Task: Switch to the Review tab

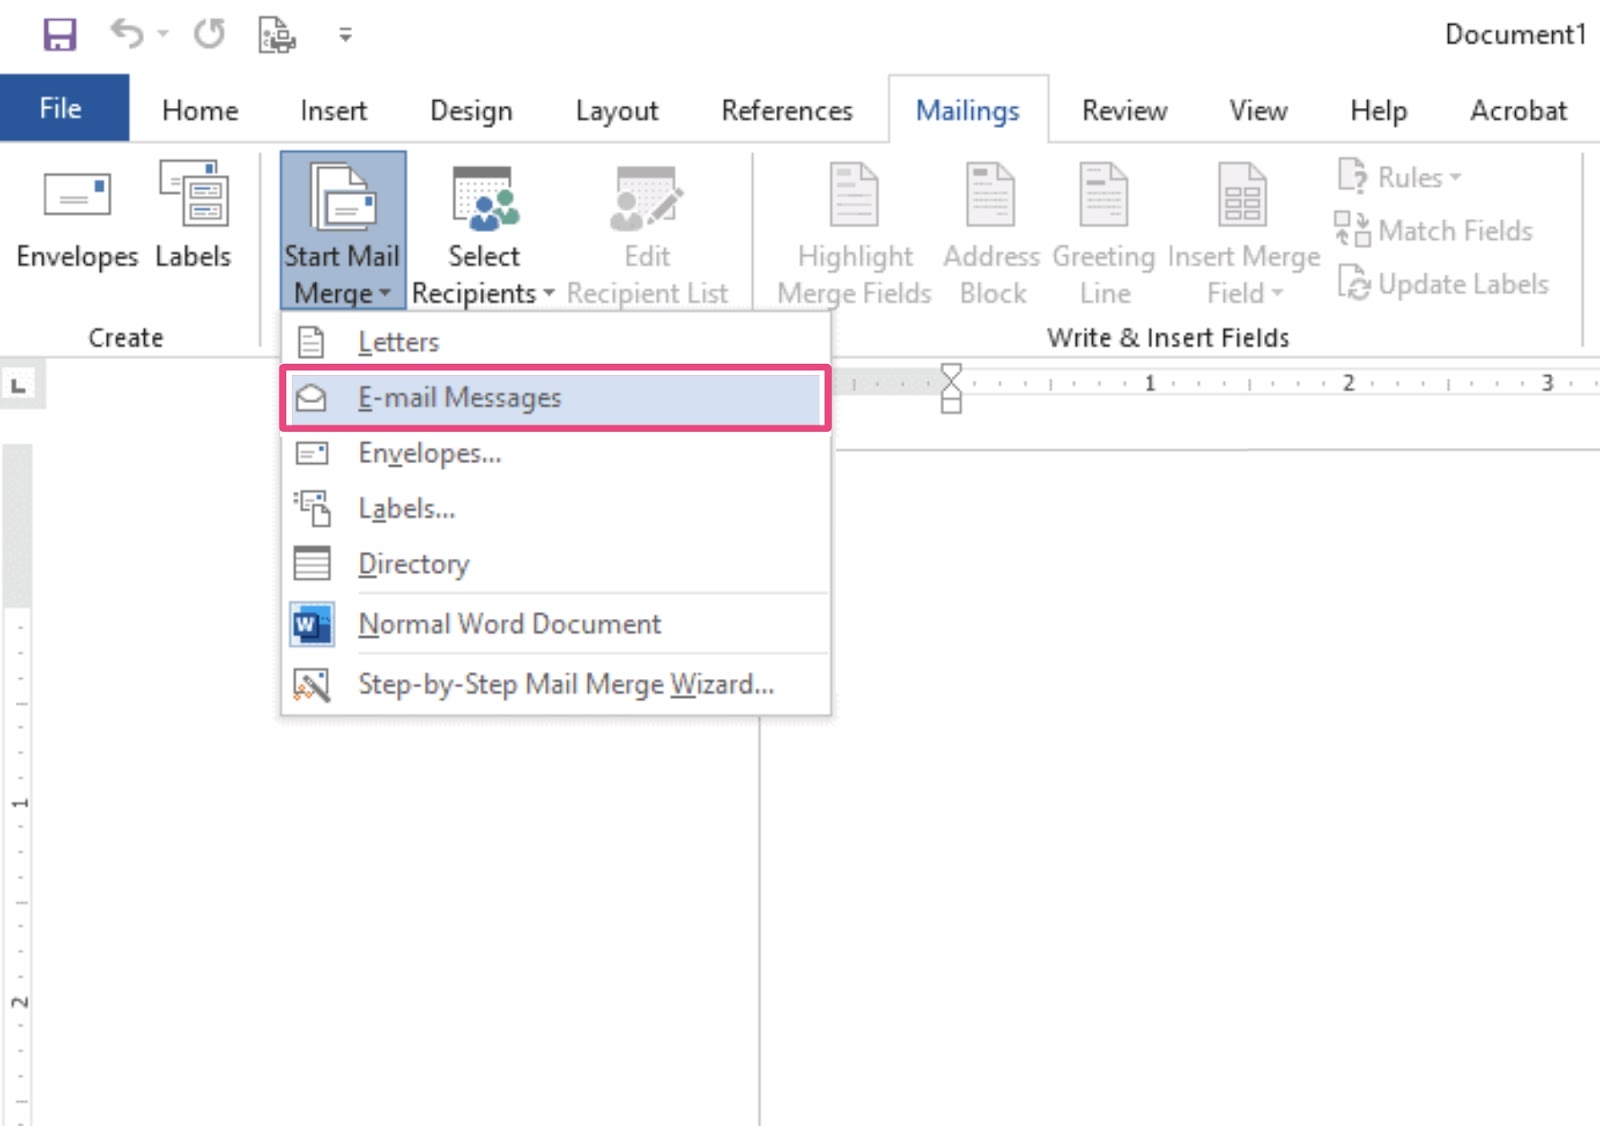Action: [x=1124, y=110]
